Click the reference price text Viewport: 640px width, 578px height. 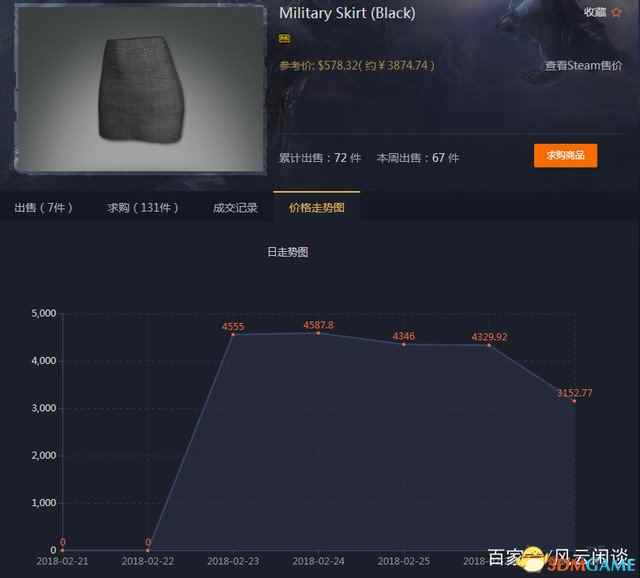357,65
